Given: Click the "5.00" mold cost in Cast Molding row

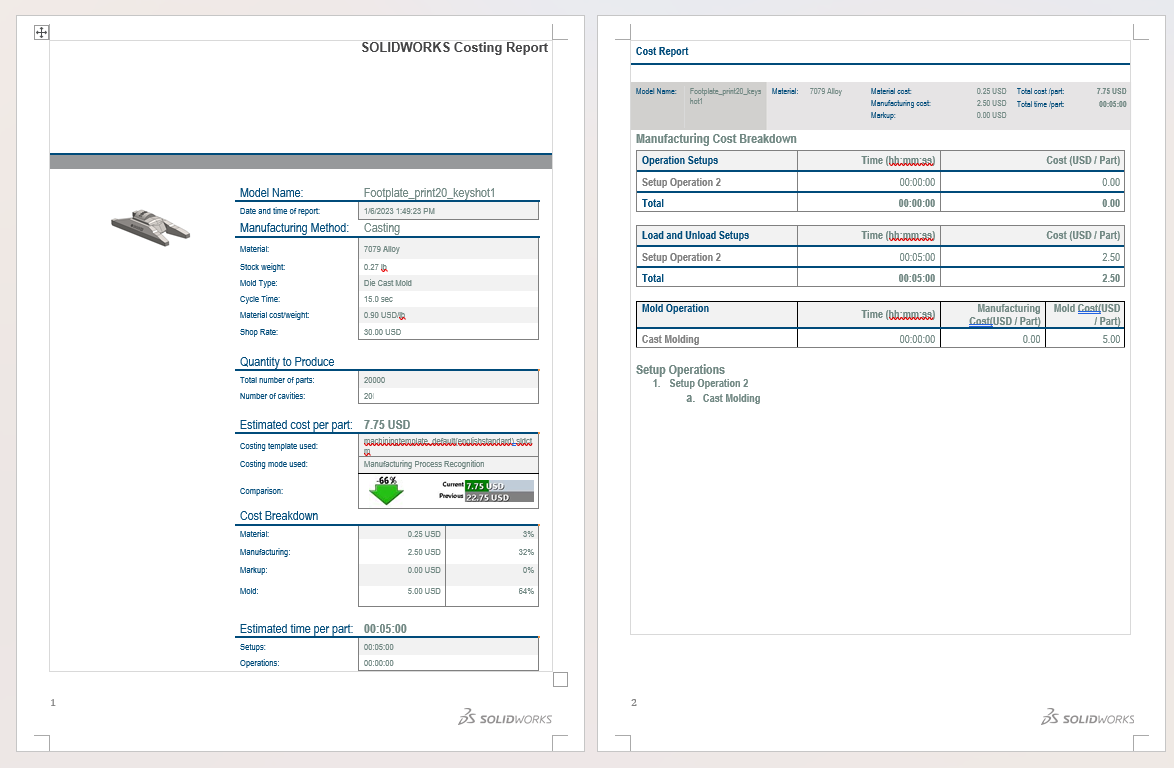Looking at the screenshot, I should 1112,340.
